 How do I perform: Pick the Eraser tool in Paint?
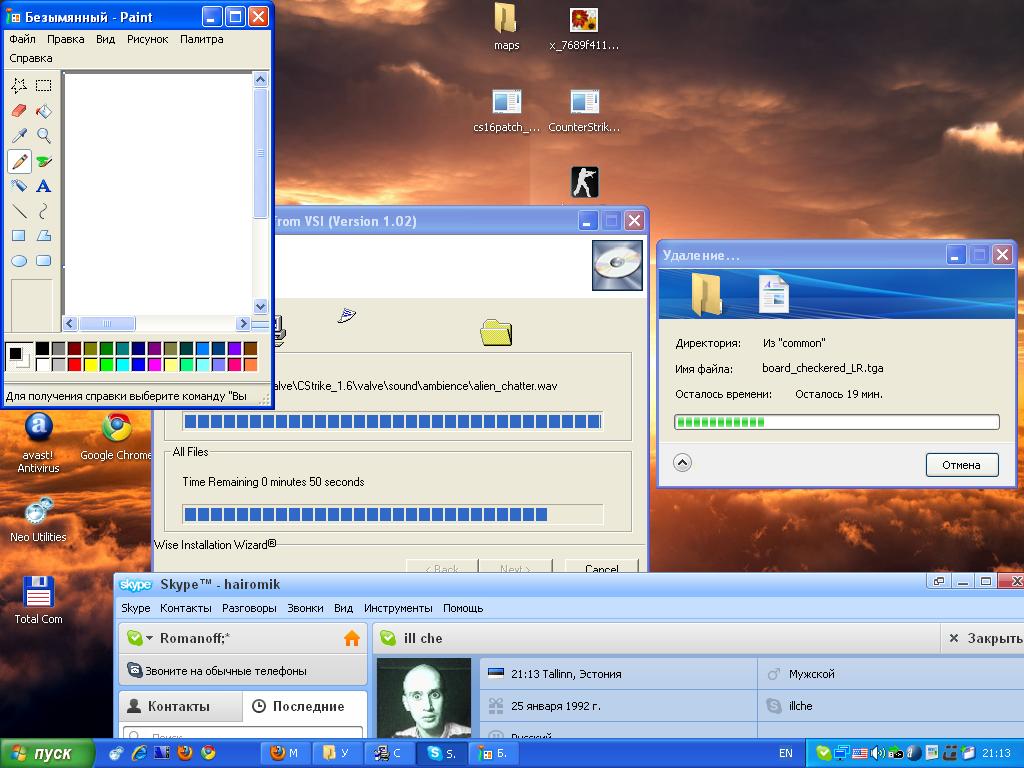19,110
